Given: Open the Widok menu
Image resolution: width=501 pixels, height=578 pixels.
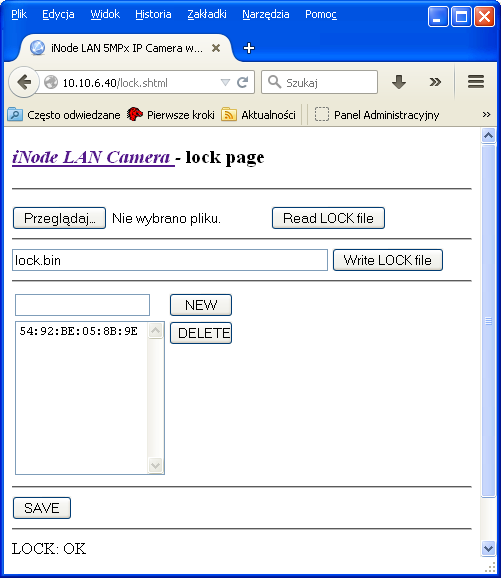Looking at the screenshot, I should (x=105, y=14).
